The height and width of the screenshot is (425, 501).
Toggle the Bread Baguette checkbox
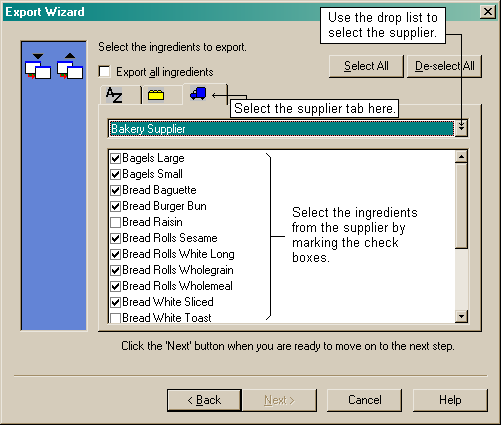[115, 190]
